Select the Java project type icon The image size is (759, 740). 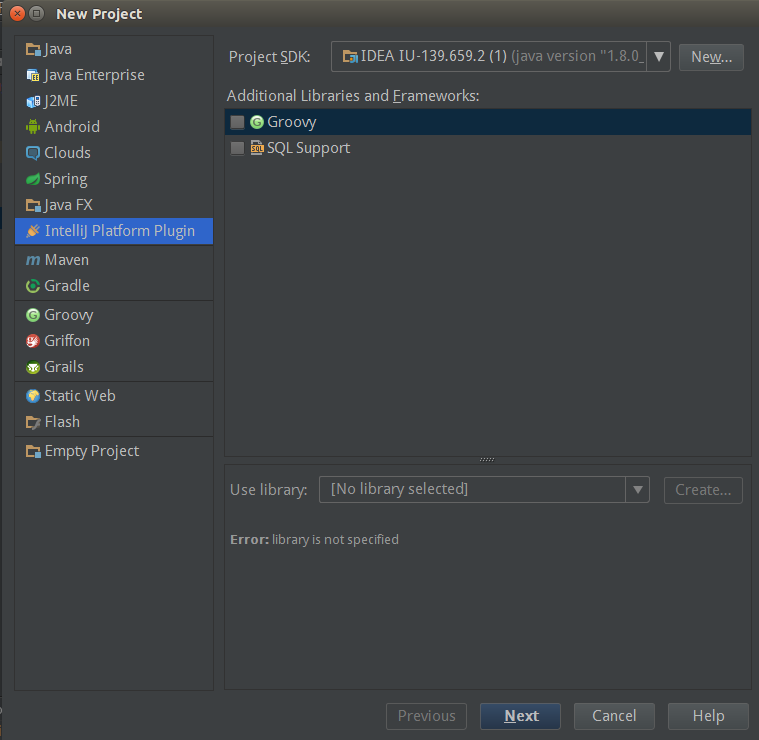(x=33, y=49)
